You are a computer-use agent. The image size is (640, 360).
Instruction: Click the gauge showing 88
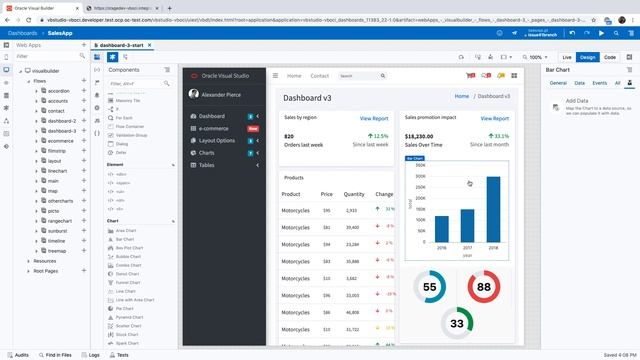pos(484,287)
